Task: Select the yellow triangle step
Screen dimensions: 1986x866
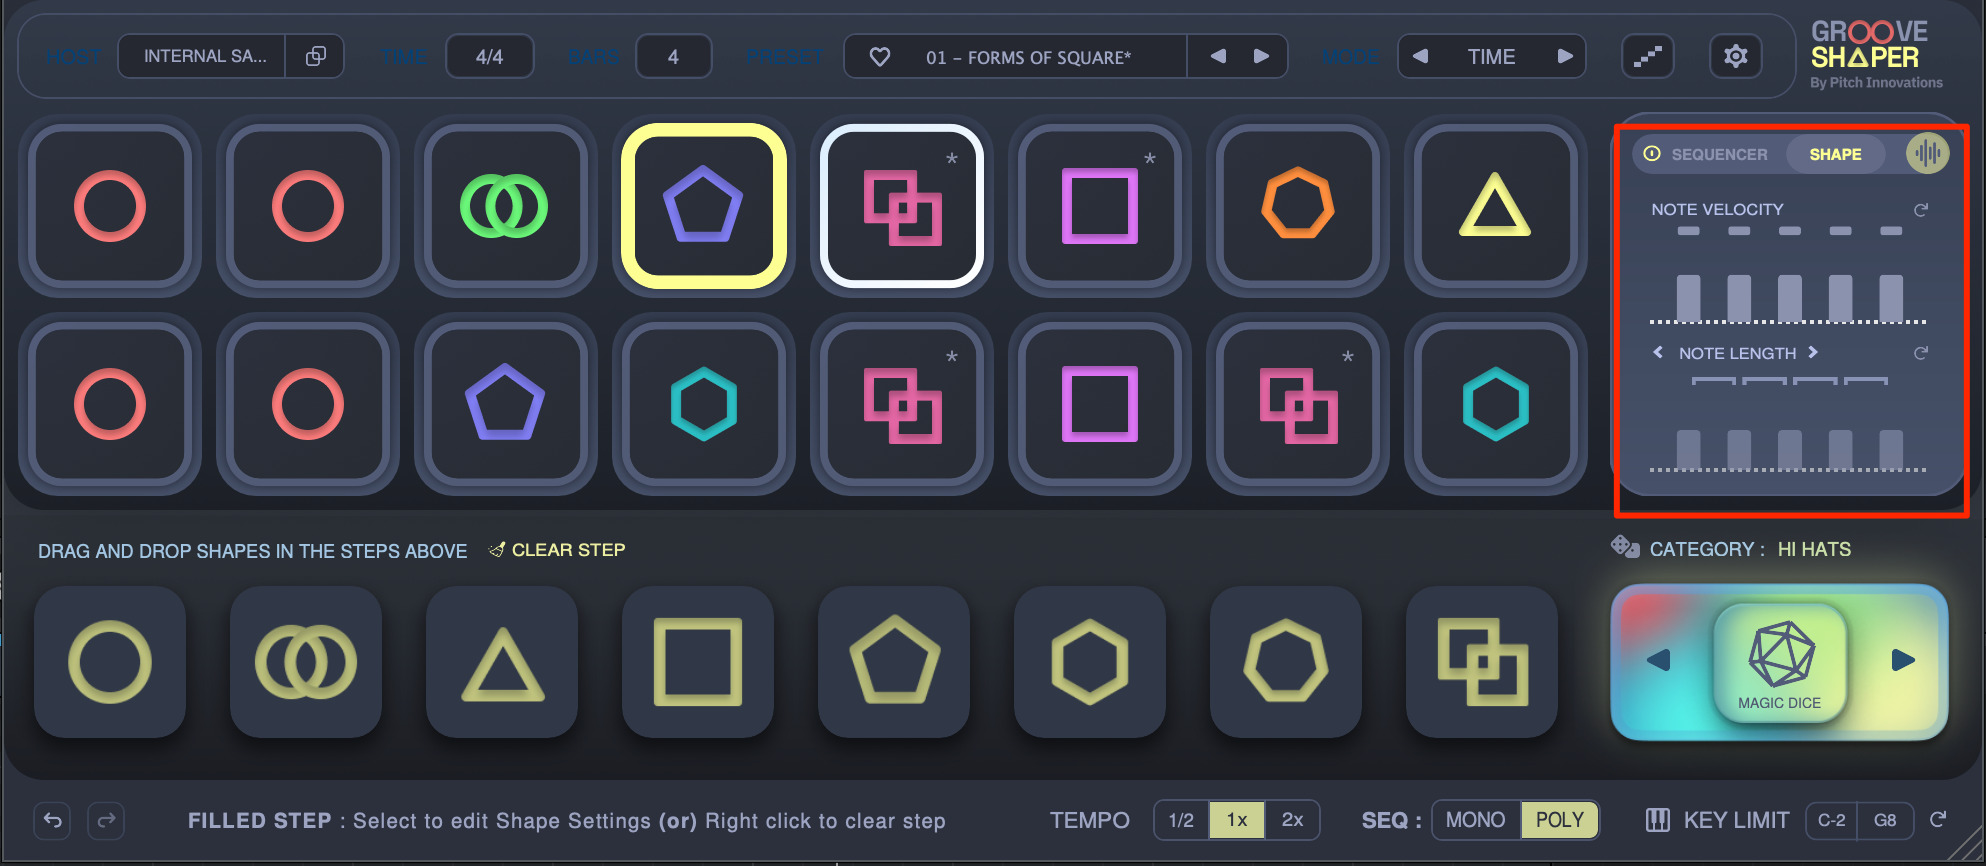Action: tap(1495, 206)
